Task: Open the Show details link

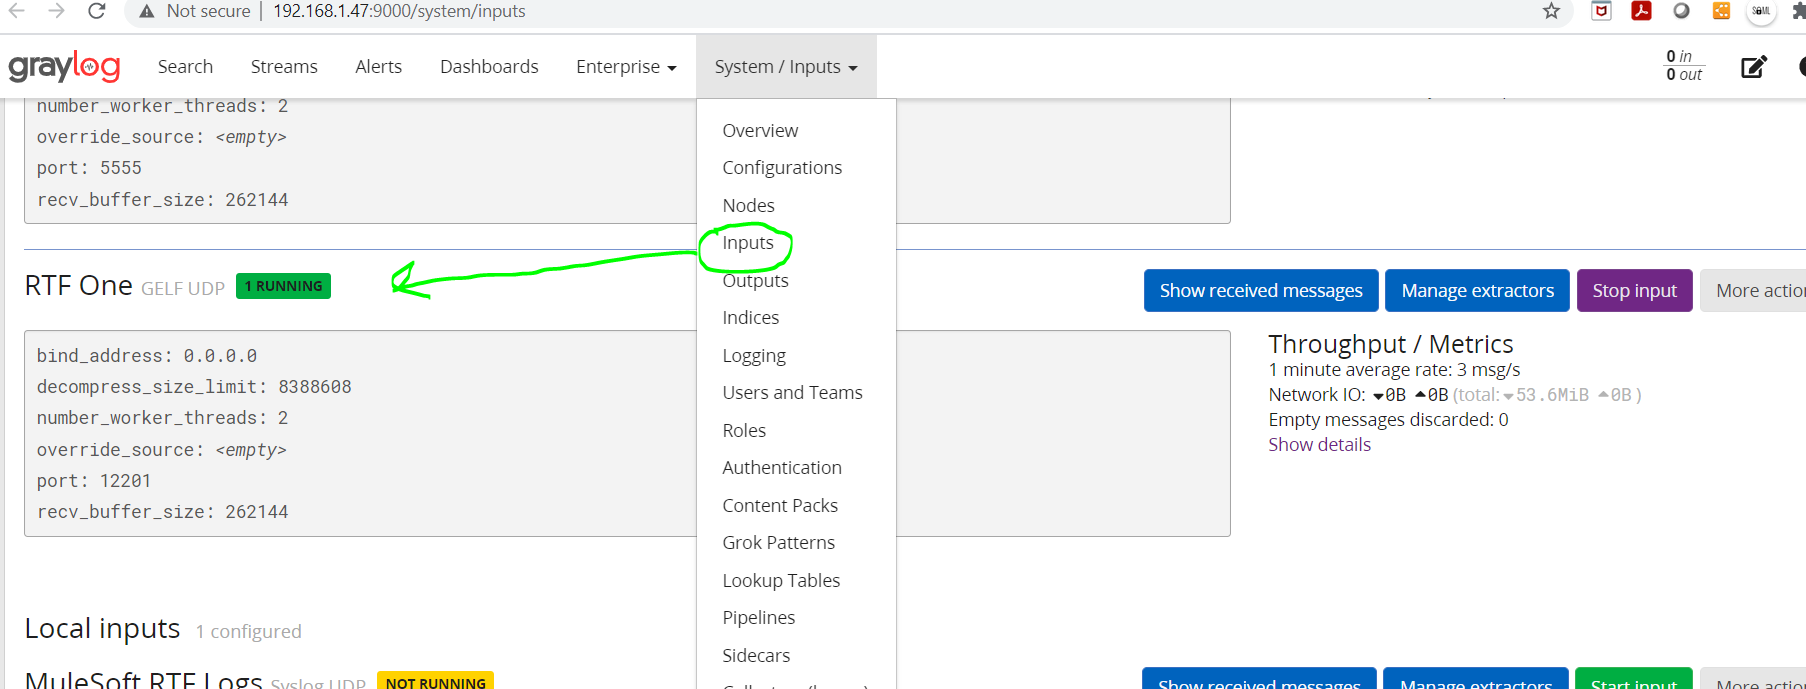Action: point(1319,445)
